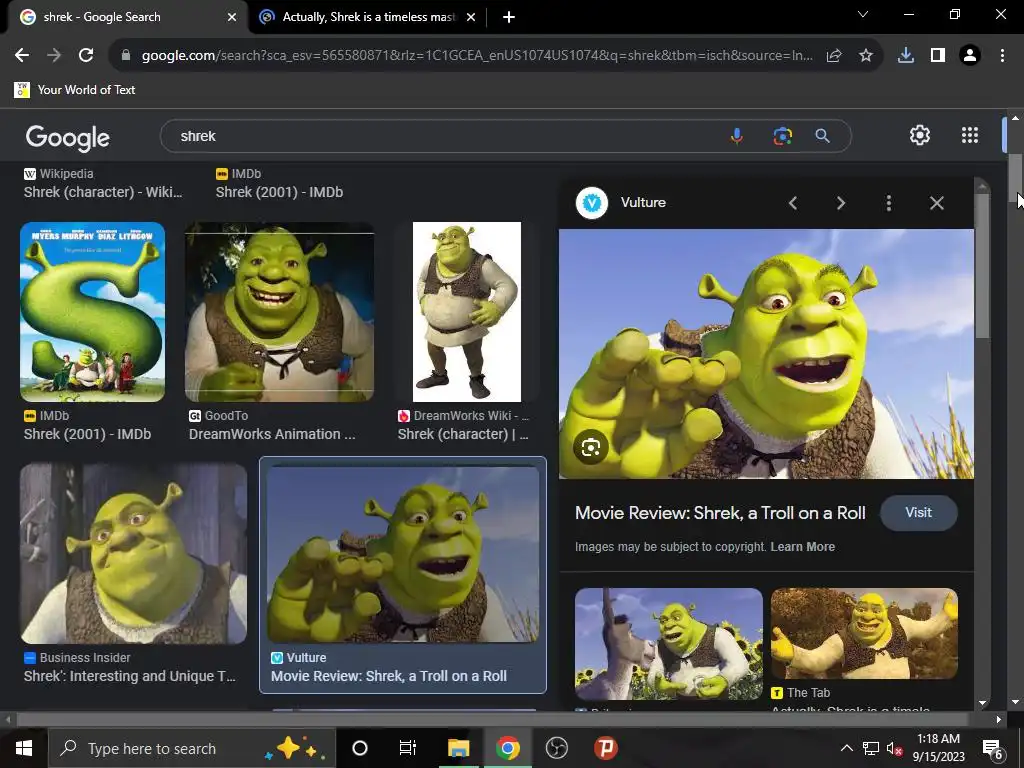Open more options in the Vulture preview

888,203
